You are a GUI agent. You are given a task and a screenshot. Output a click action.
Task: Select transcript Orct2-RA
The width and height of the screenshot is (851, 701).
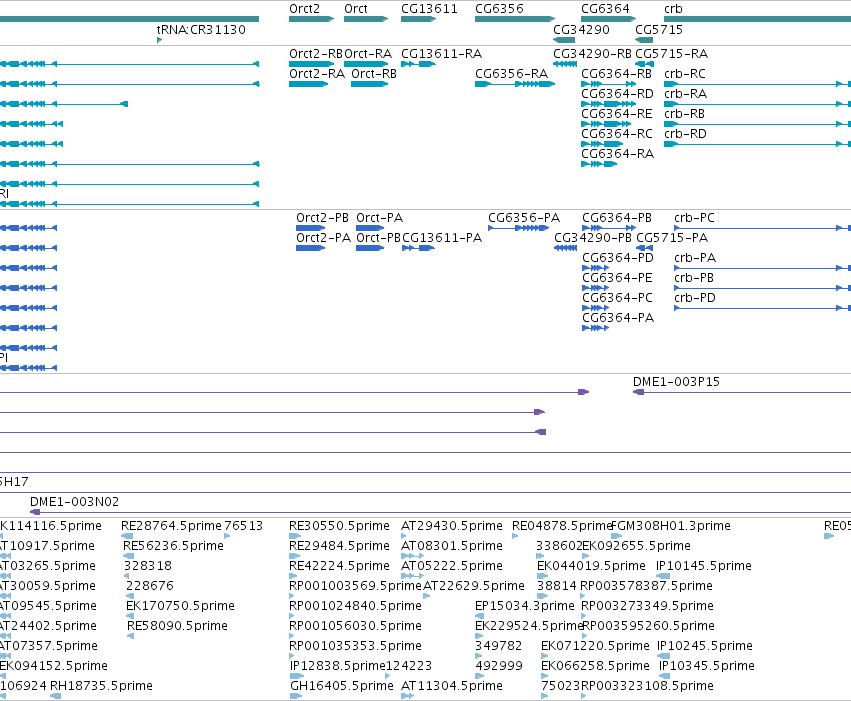[x=309, y=84]
